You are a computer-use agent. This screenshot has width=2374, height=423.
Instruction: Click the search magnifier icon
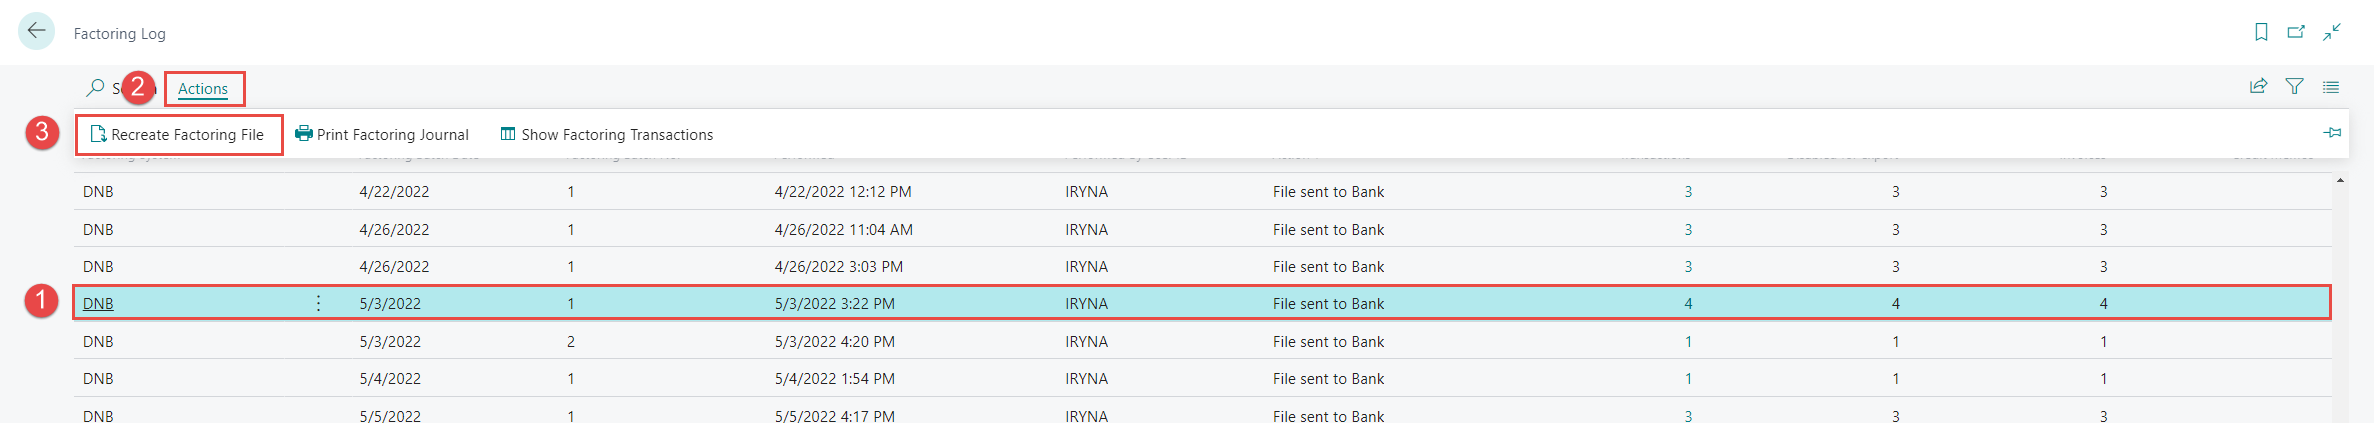pos(95,88)
